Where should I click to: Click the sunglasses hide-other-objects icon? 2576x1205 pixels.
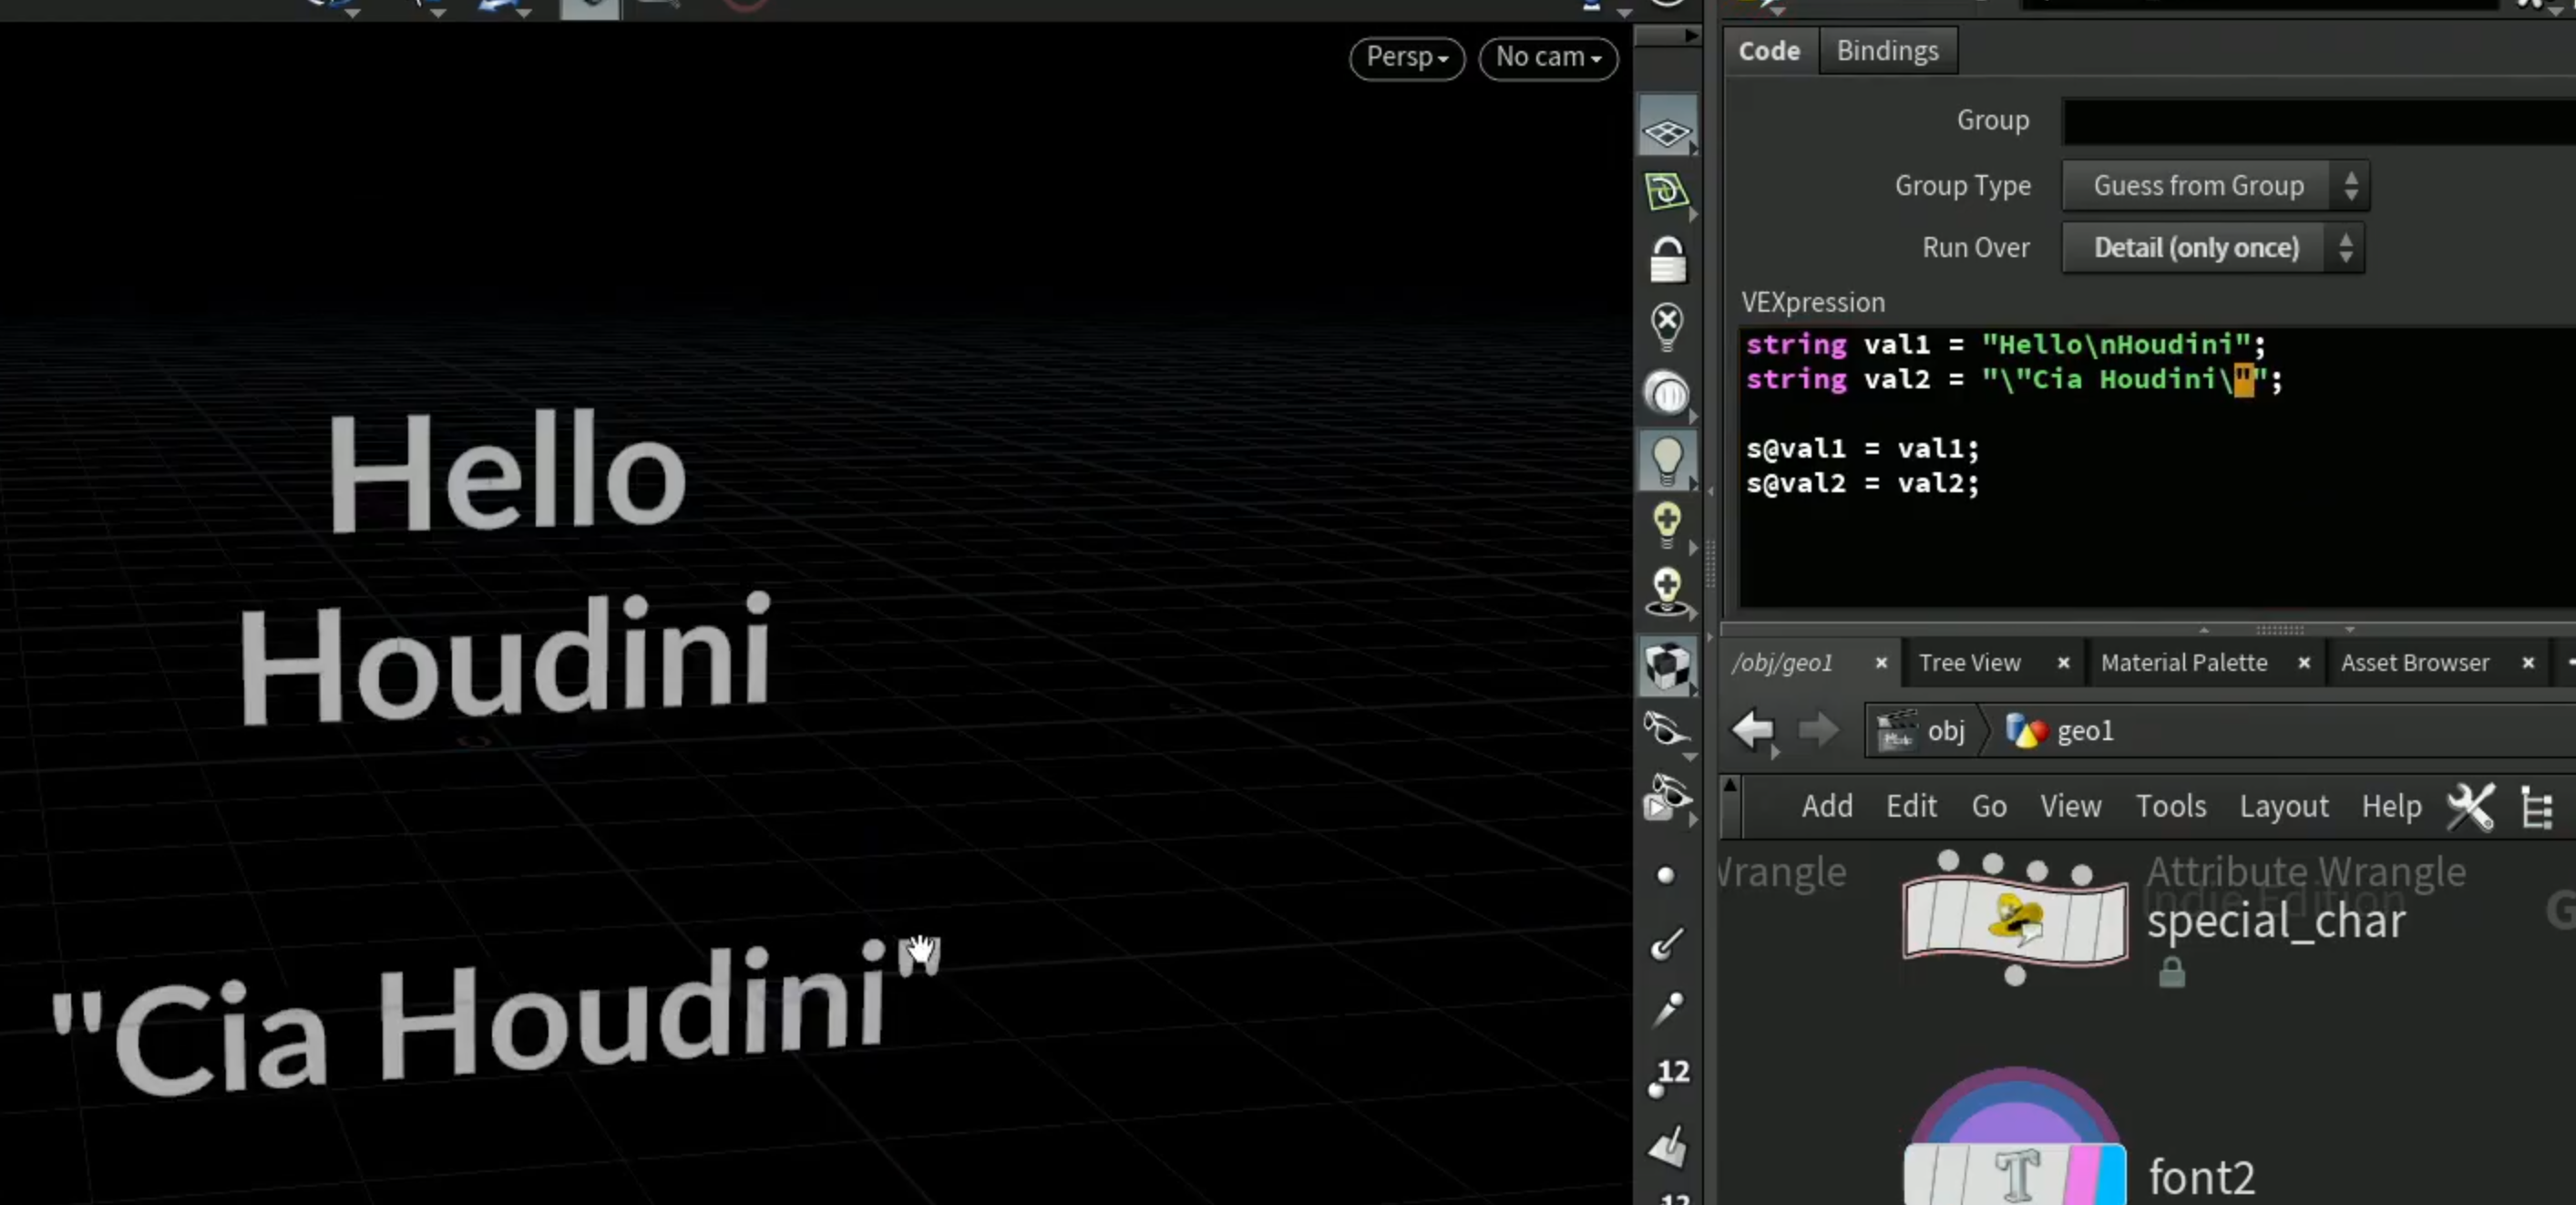[1666, 730]
